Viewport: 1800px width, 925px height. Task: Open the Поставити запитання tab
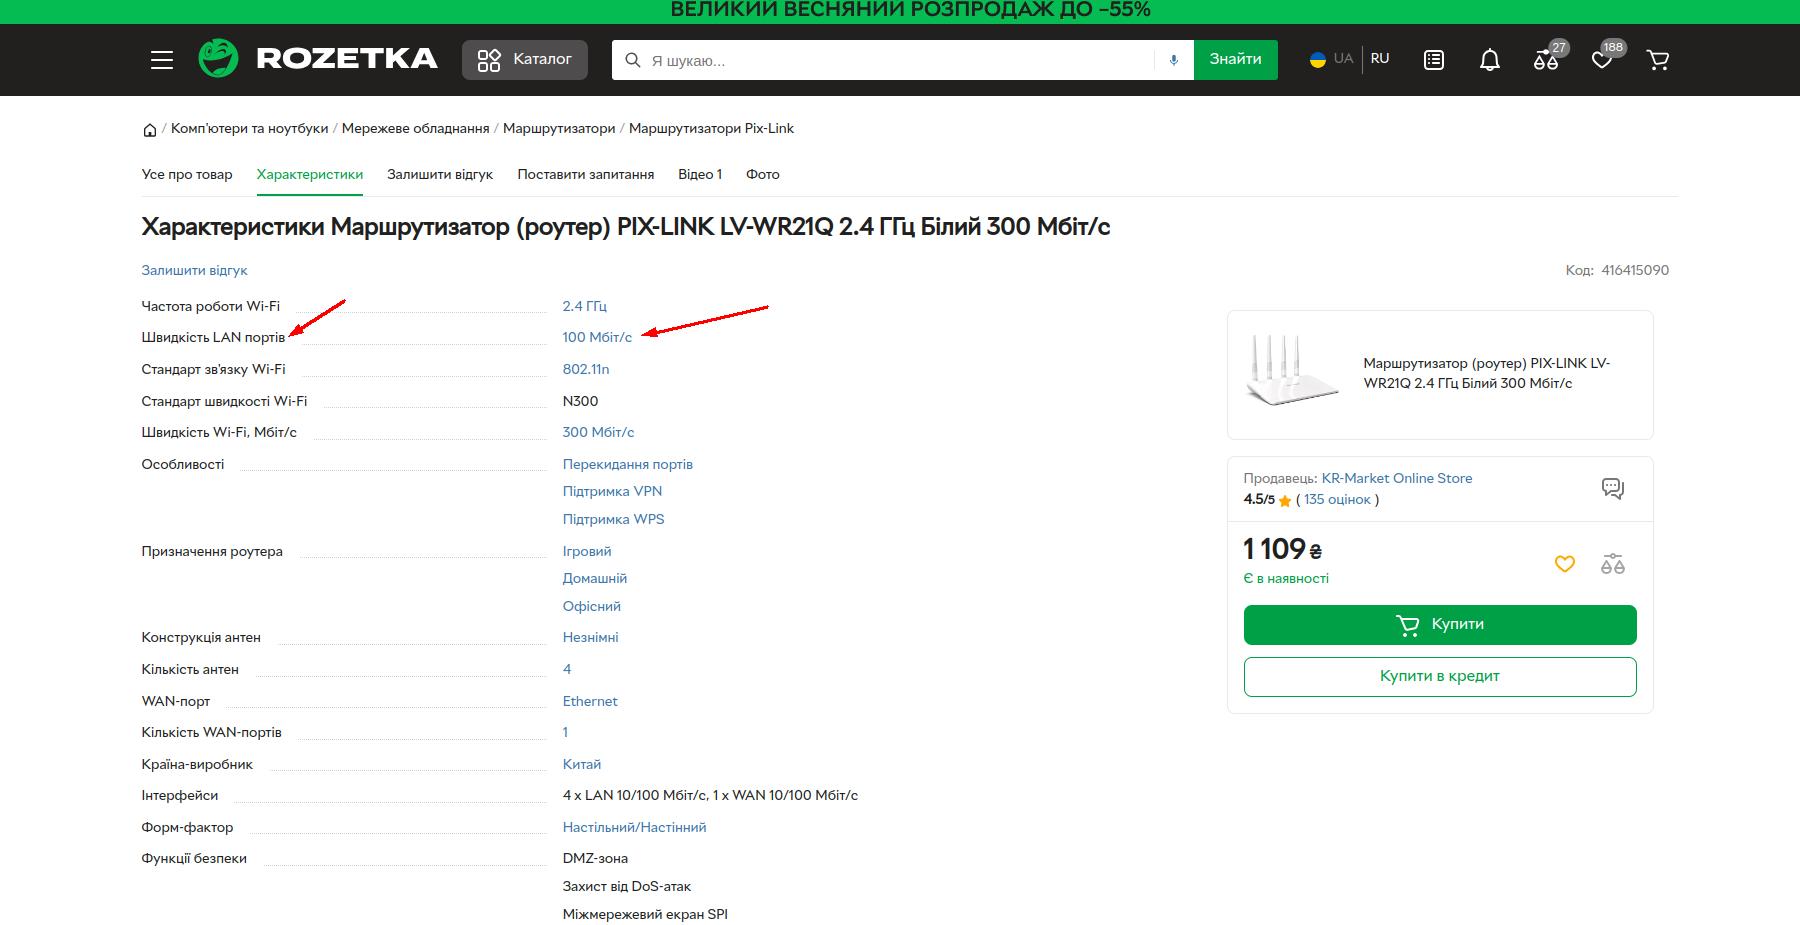click(x=586, y=175)
